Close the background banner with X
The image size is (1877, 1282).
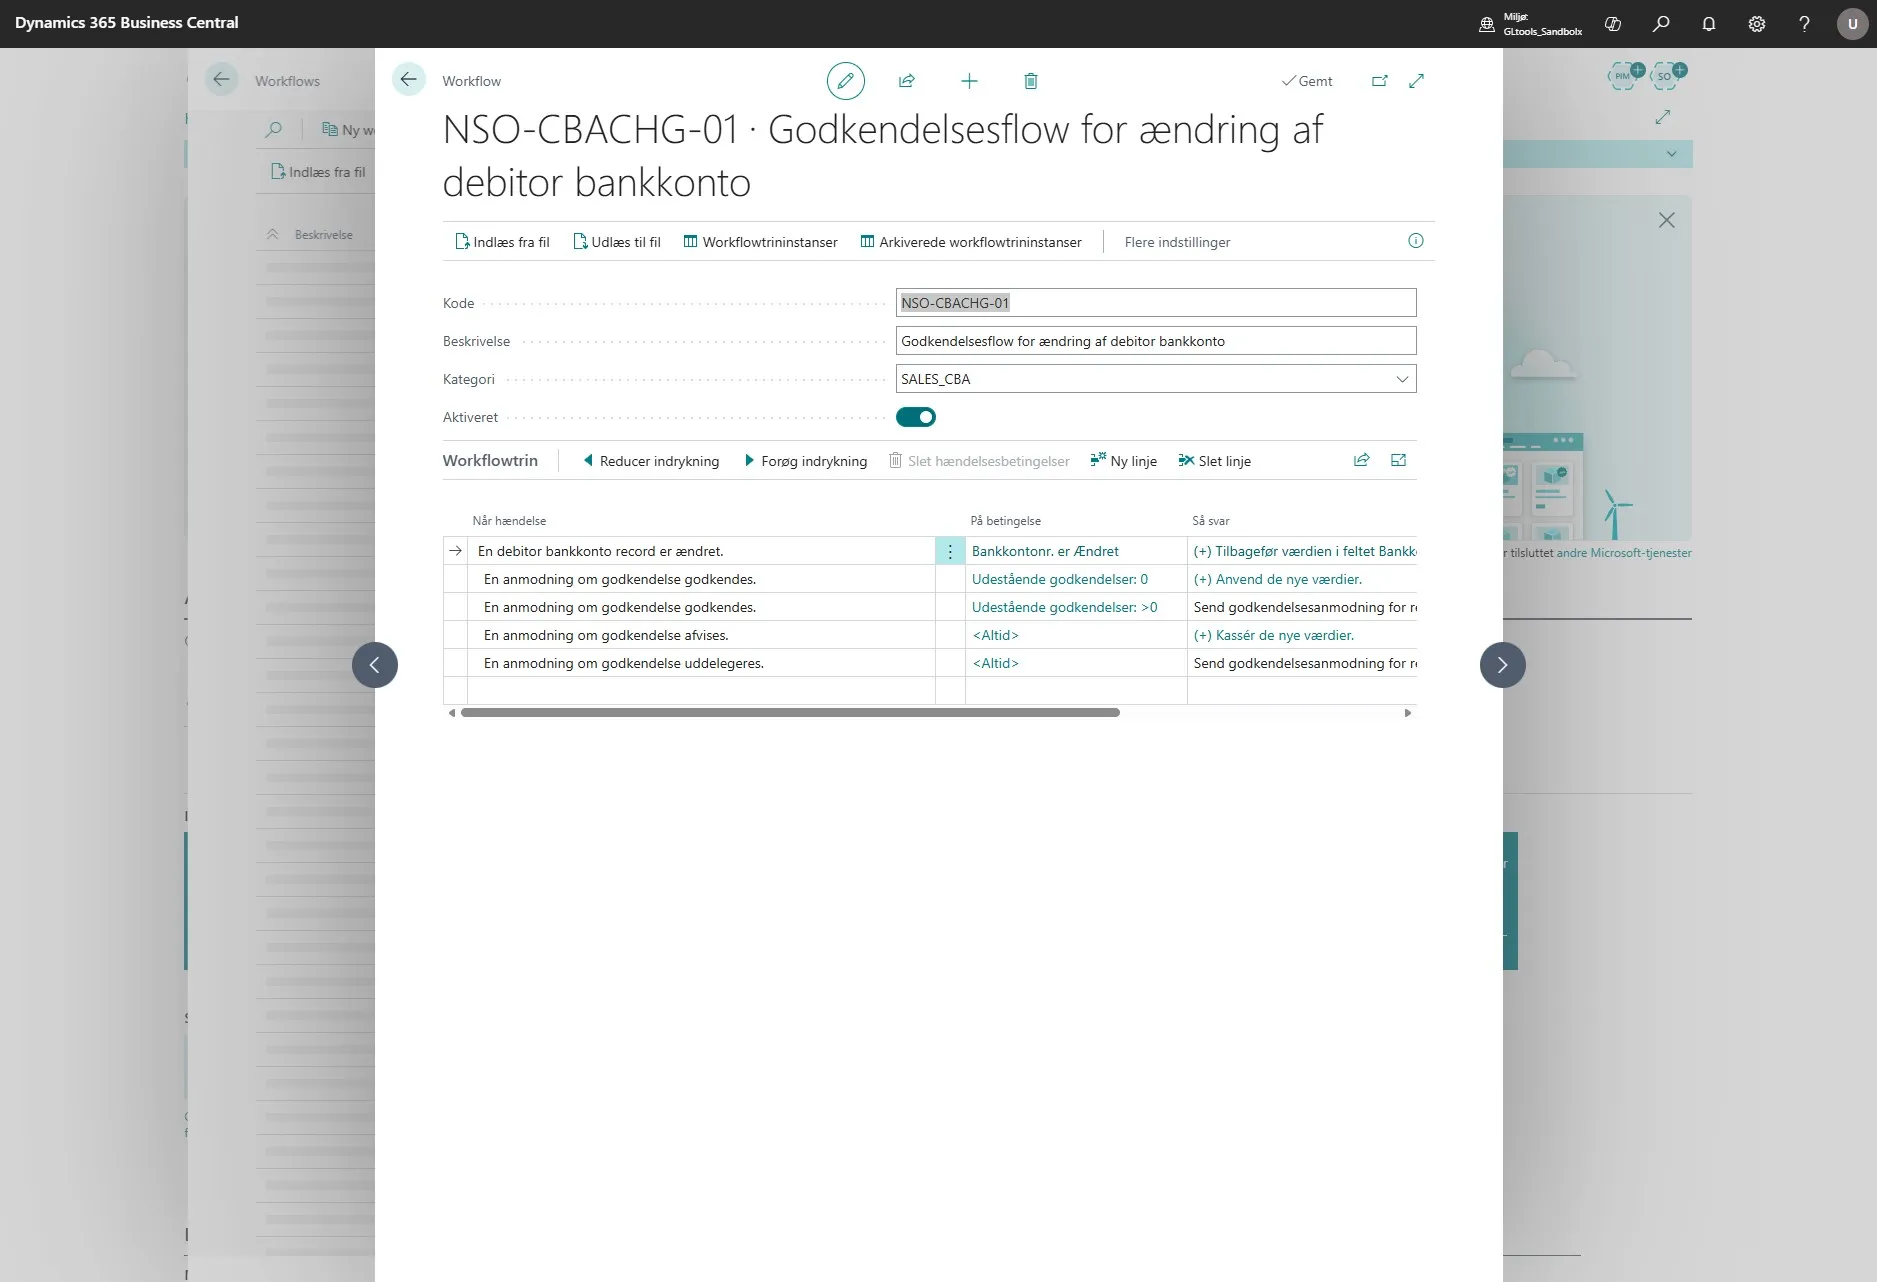tap(1666, 220)
